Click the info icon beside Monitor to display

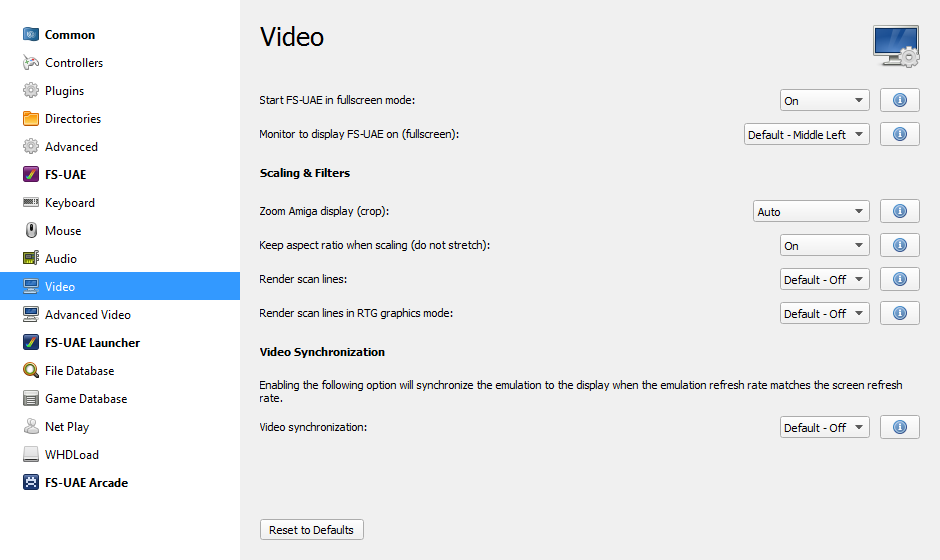pyautogui.click(x=899, y=135)
